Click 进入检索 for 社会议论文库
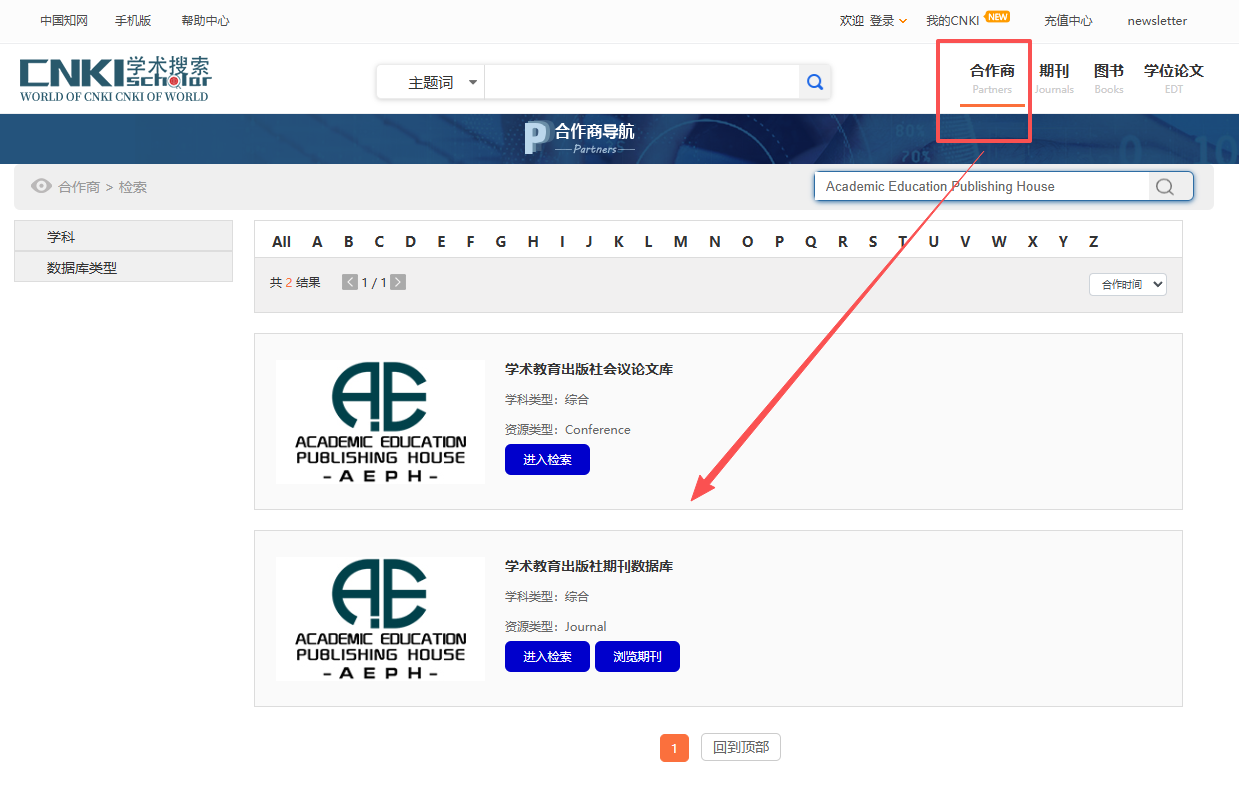The width and height of the screenshot is (1239, 788). (547, 460)
